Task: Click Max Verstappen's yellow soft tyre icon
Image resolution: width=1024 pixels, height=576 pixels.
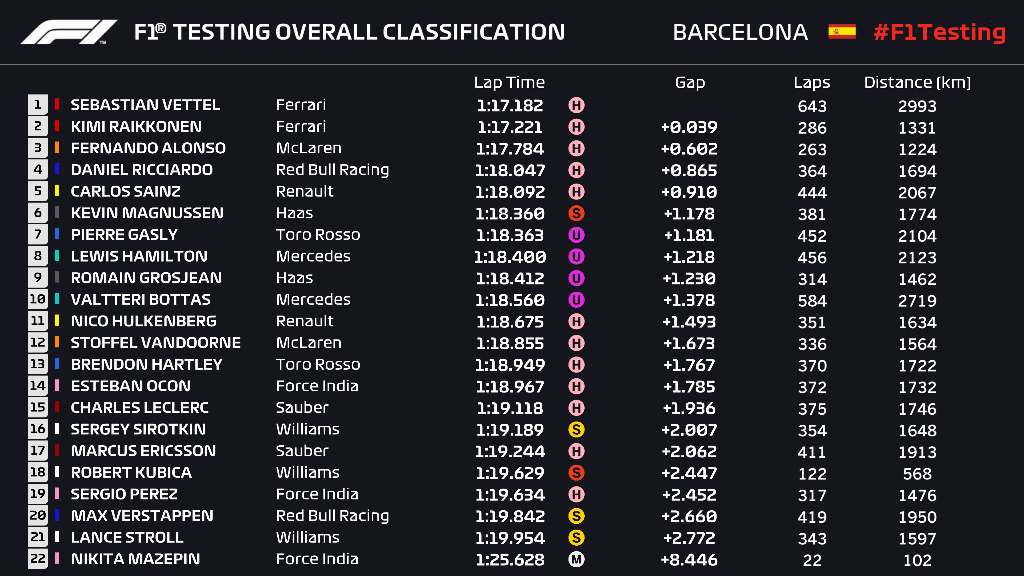Action: [576, 517]
